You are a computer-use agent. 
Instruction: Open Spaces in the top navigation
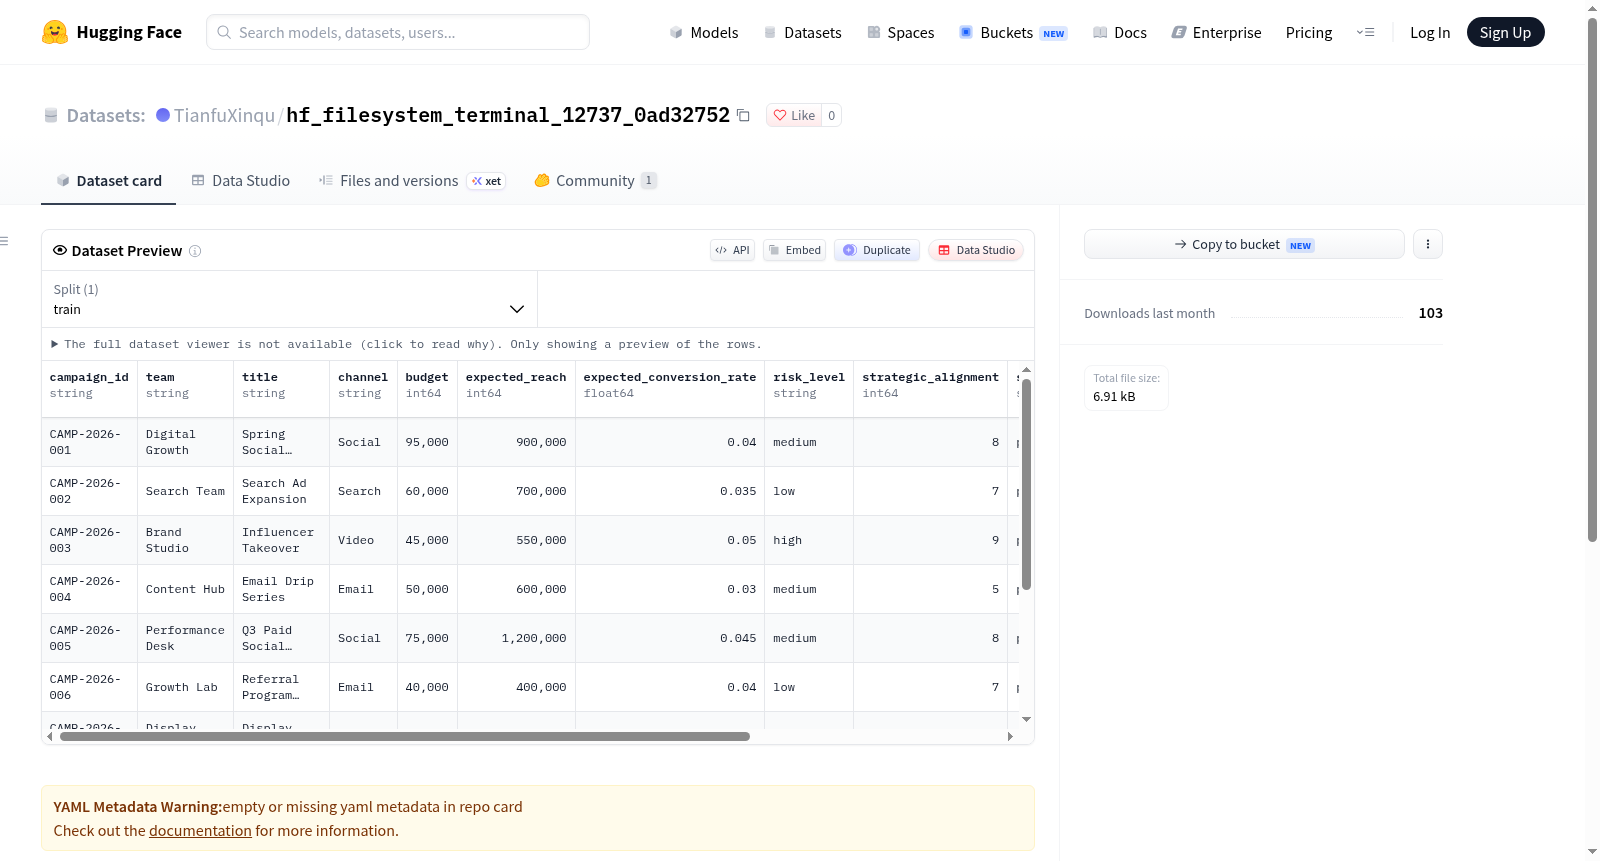pos(900,33)
